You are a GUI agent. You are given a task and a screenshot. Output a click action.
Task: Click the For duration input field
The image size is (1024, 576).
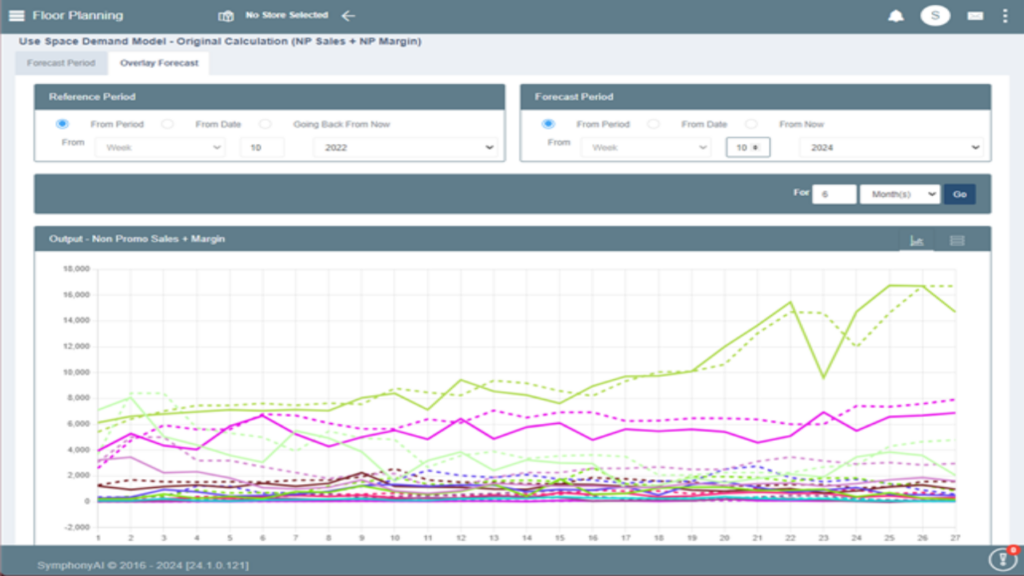tap(833, 194)
